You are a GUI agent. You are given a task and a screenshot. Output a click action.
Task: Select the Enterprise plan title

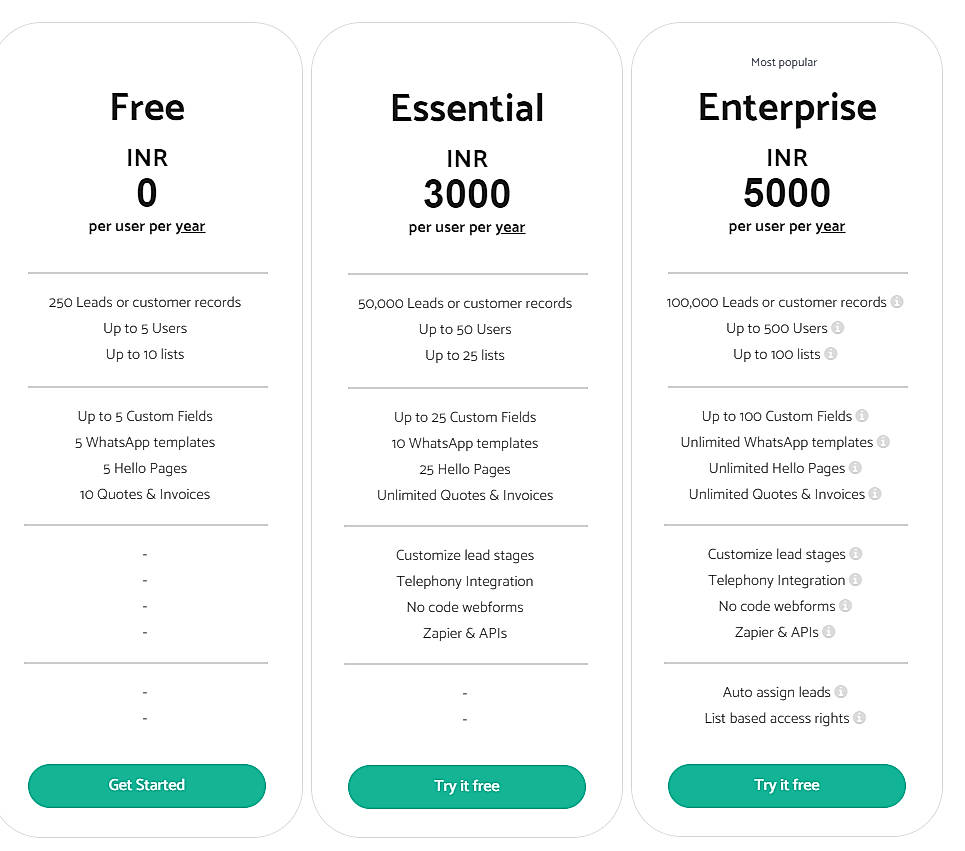(x=786, y=107)
